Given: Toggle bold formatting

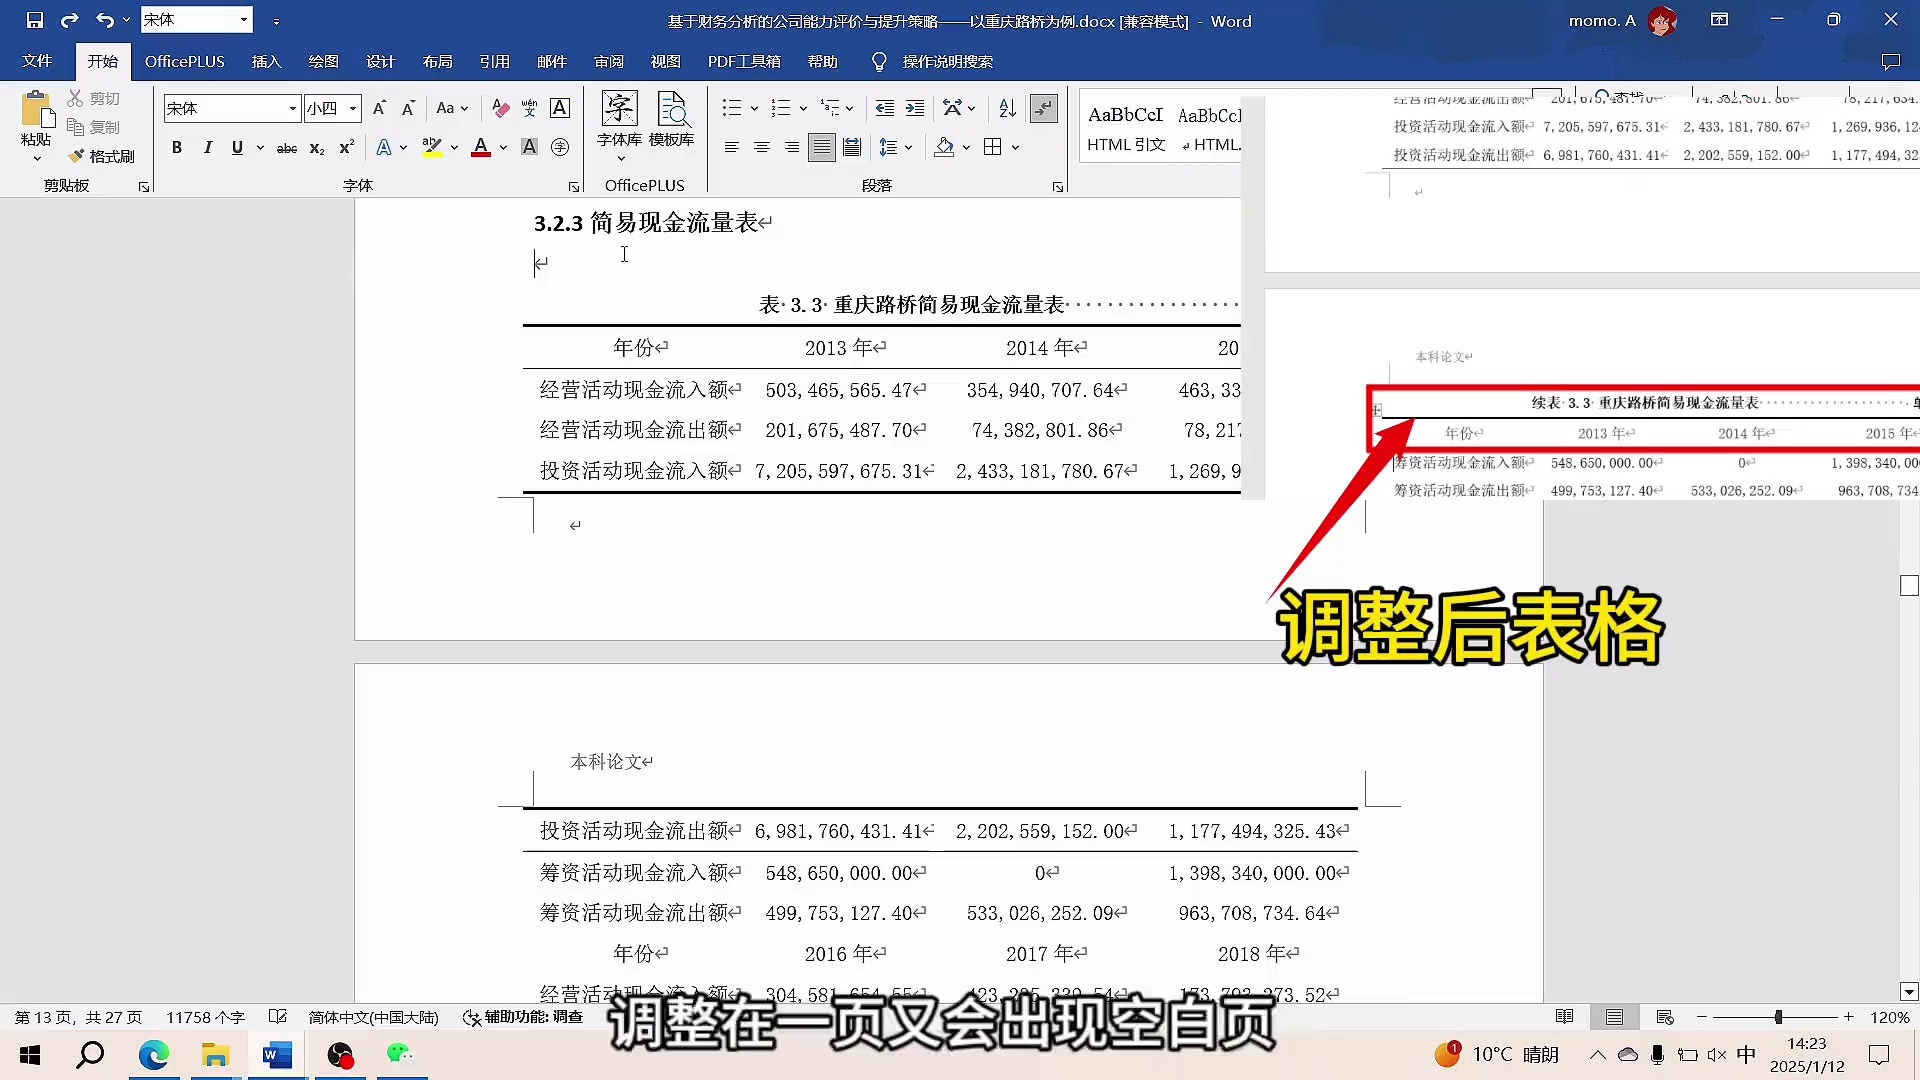Looking at the screenshot, I should tap(177, 148).
